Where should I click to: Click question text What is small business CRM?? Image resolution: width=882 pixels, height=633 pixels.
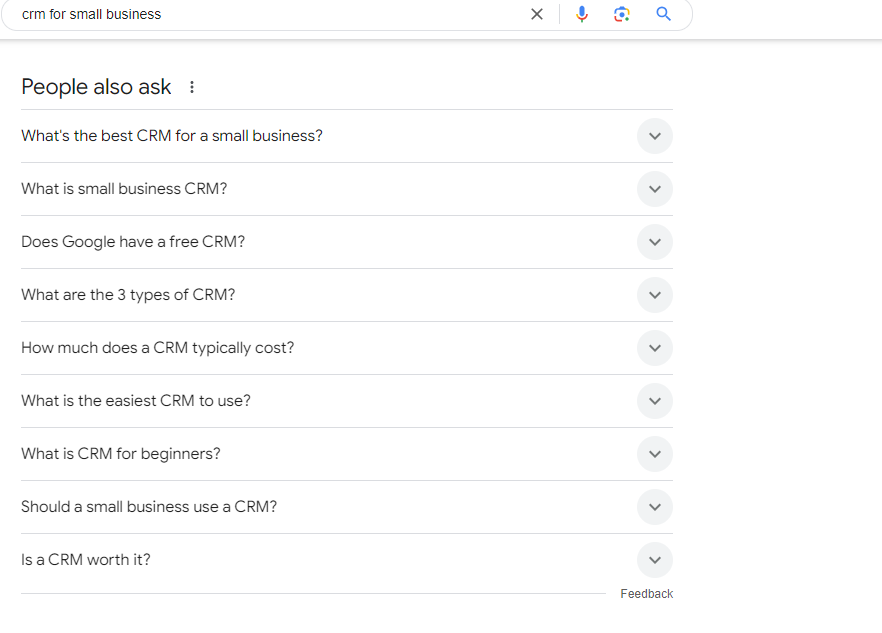pyautogui.click(x=124, y=188)
